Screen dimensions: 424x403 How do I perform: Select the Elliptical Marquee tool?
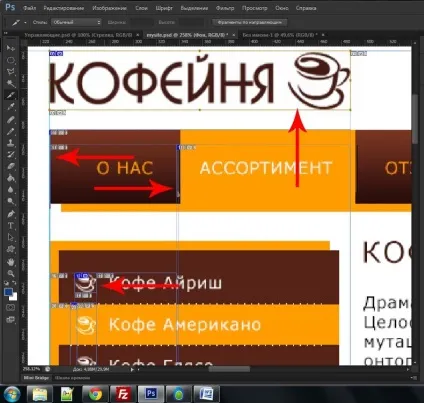pyautogui.click(x=11, y=60)
